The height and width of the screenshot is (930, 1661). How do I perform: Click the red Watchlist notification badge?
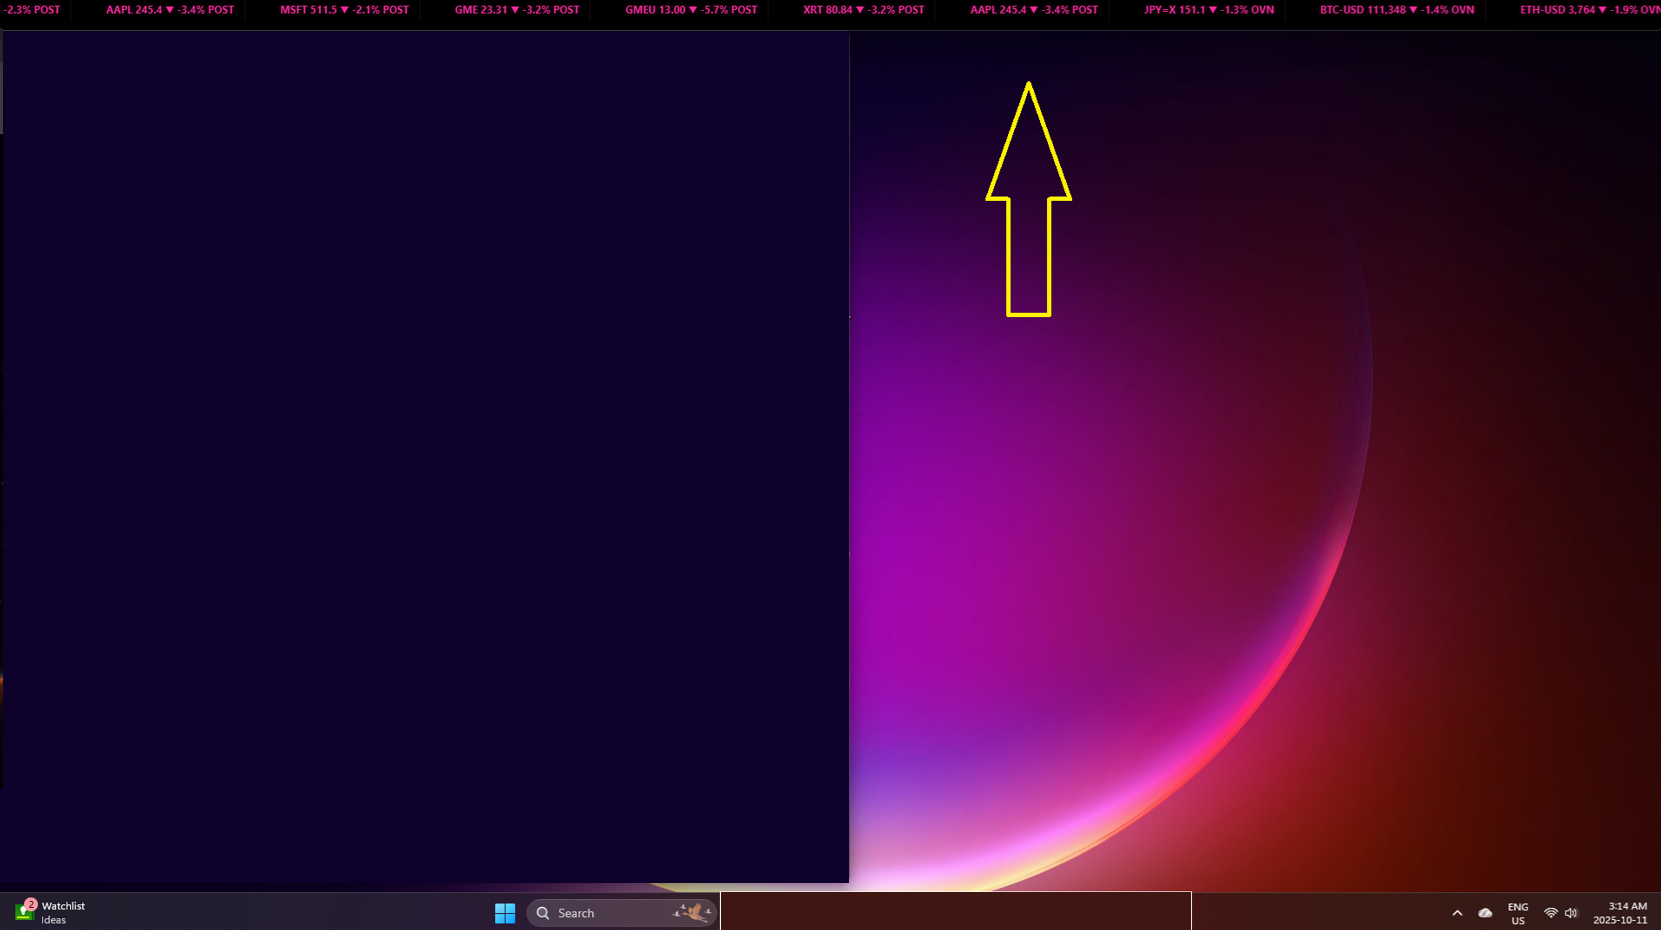30,902
